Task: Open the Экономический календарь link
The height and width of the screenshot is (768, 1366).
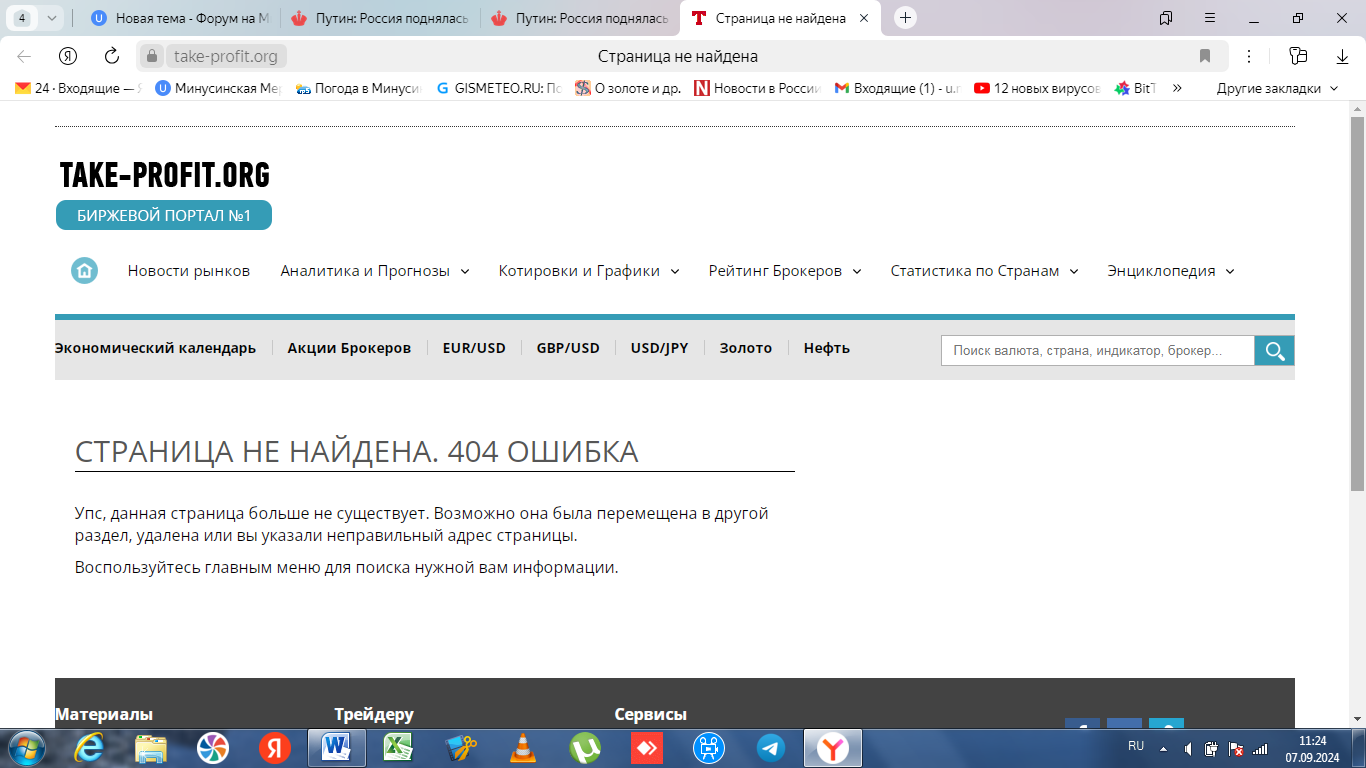Action: (x=155, y=348)
